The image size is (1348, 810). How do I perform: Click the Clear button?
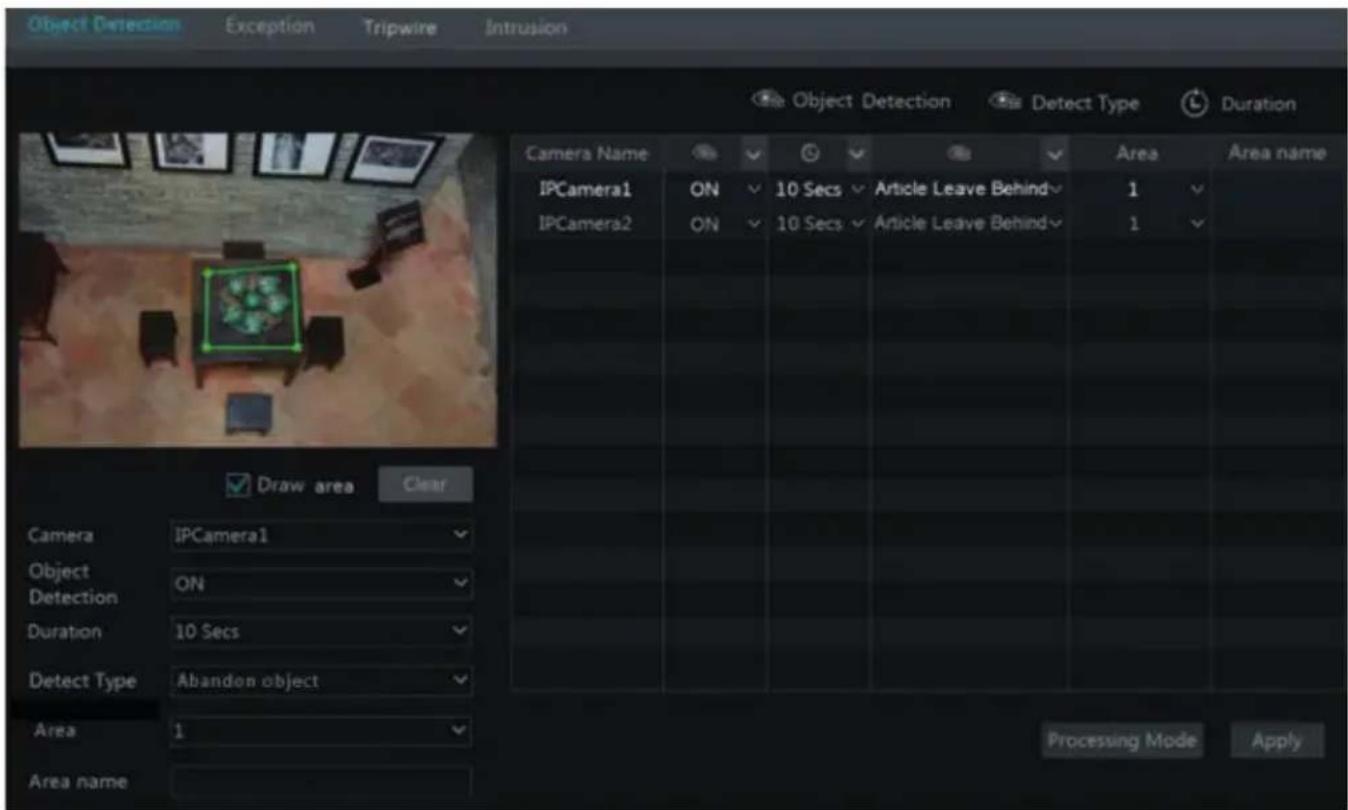click(x=425, y=484)
